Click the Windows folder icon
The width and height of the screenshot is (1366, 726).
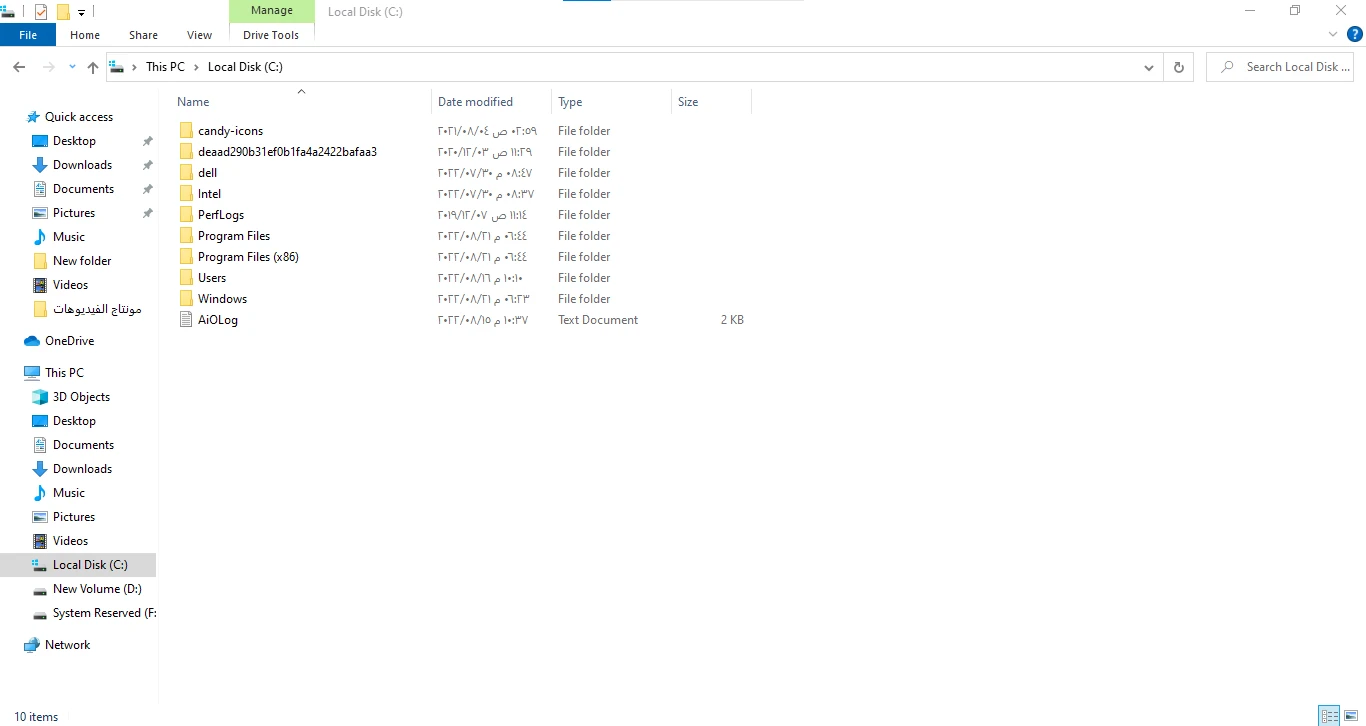(186, 299)
